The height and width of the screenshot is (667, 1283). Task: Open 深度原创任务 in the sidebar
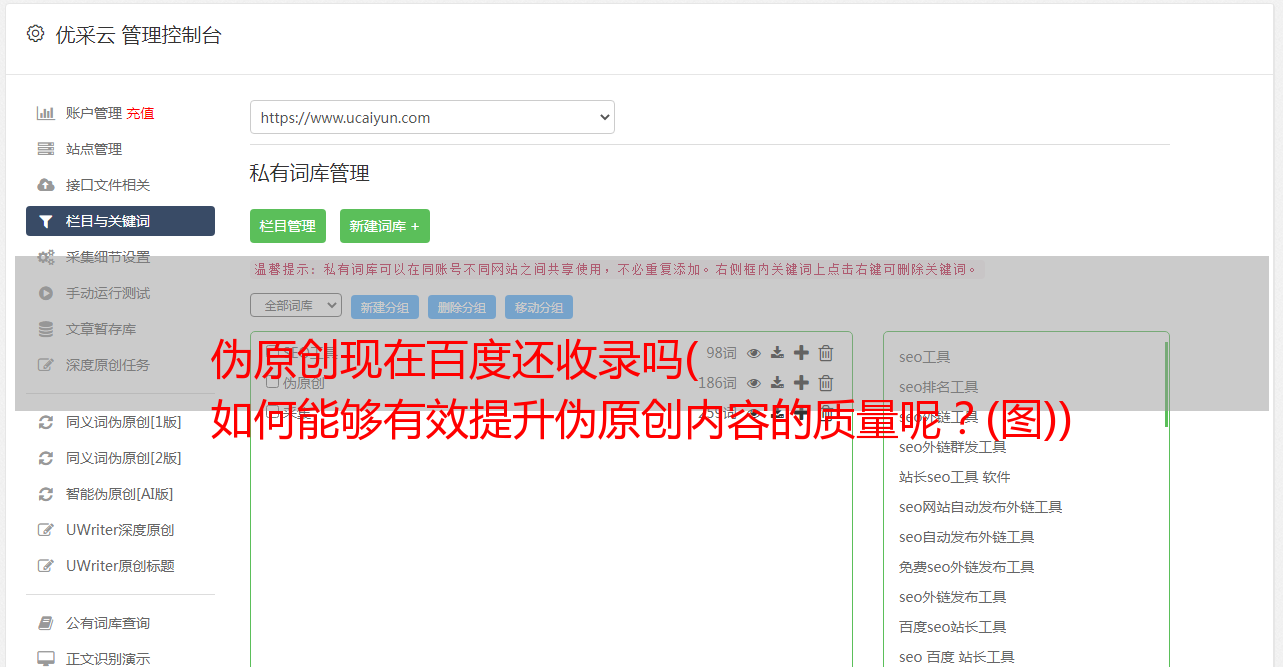click(108, 365)
